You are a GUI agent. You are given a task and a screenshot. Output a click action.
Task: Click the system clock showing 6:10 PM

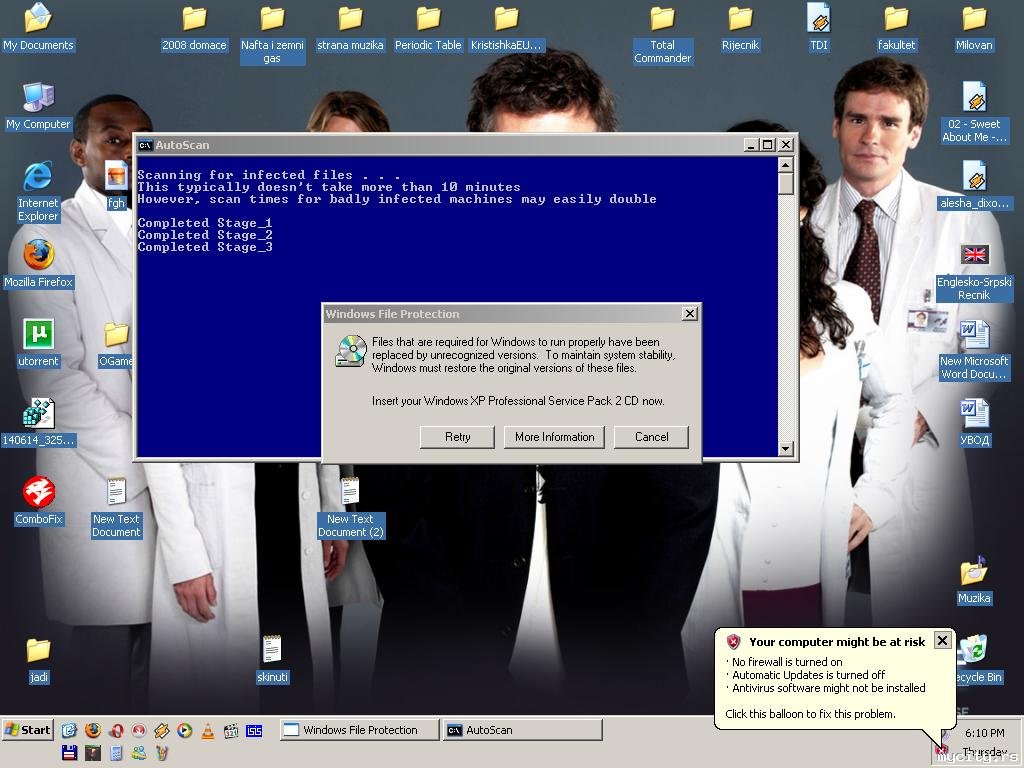984,733
